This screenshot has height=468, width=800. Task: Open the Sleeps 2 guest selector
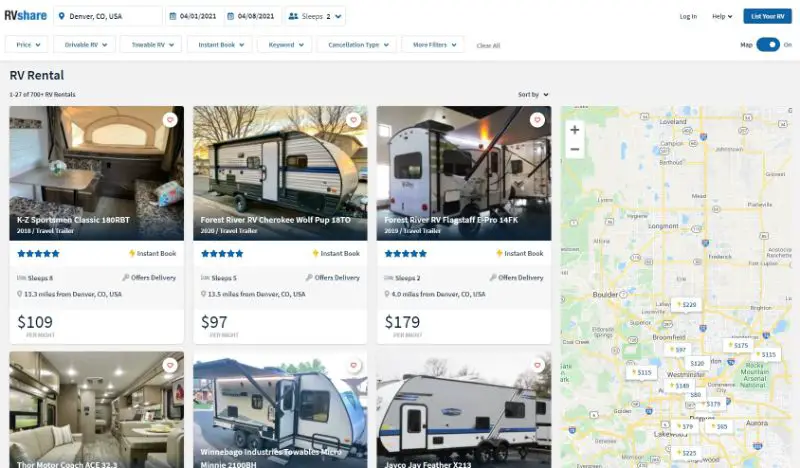click(x=315, y=16)
